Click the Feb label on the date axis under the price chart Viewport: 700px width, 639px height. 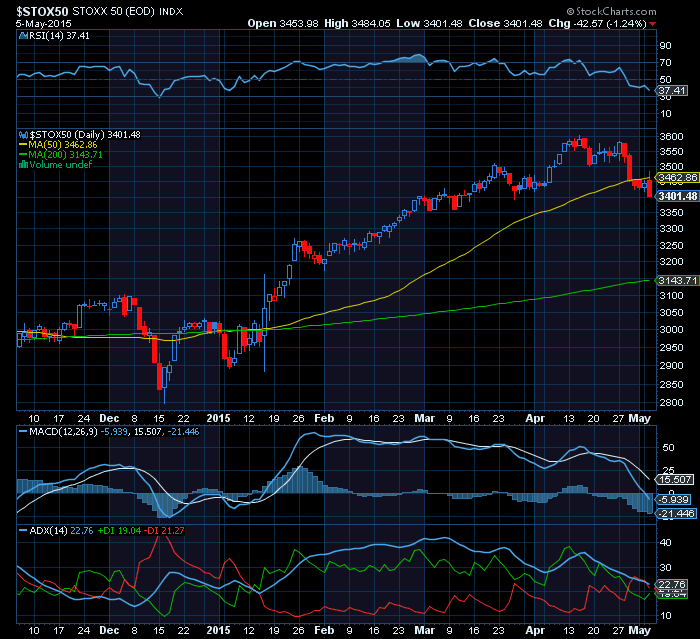coord(324,418)
